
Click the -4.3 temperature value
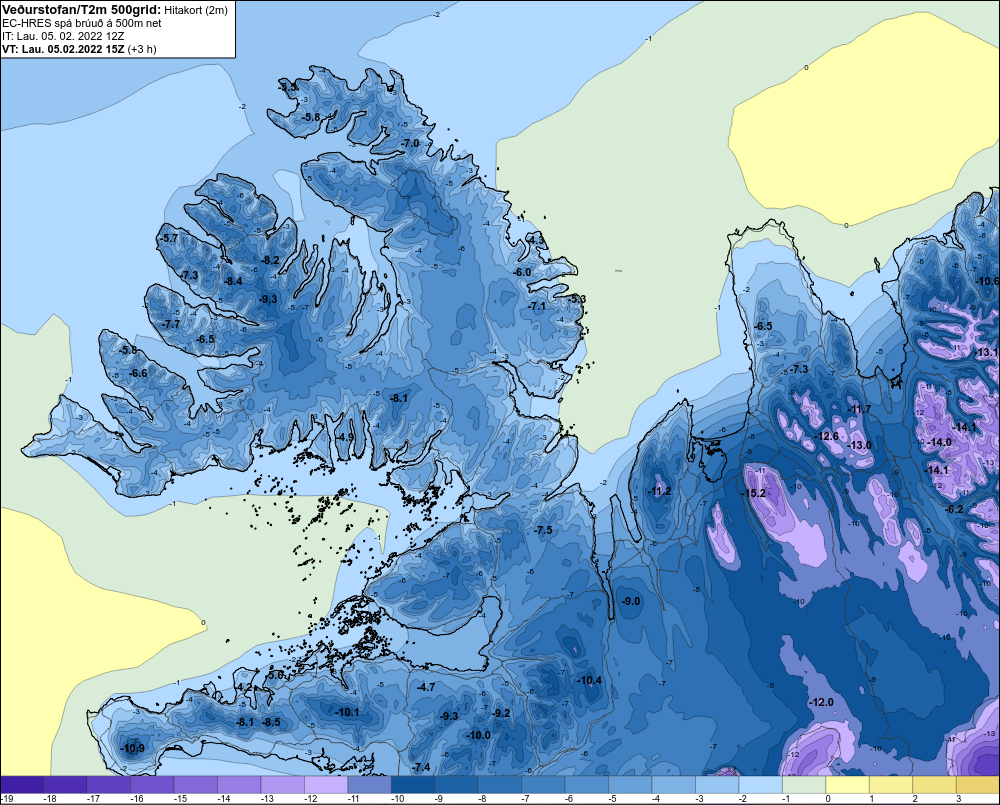pos(536,240)
